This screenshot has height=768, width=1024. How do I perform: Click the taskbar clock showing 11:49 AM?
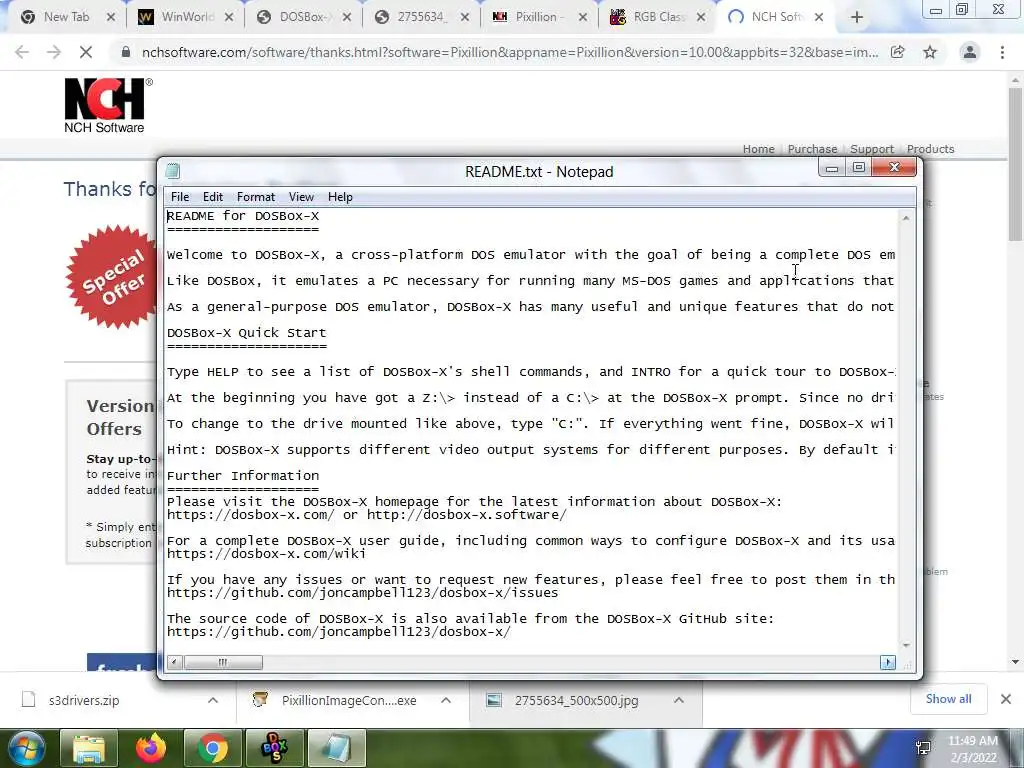(x=972, y=749)
